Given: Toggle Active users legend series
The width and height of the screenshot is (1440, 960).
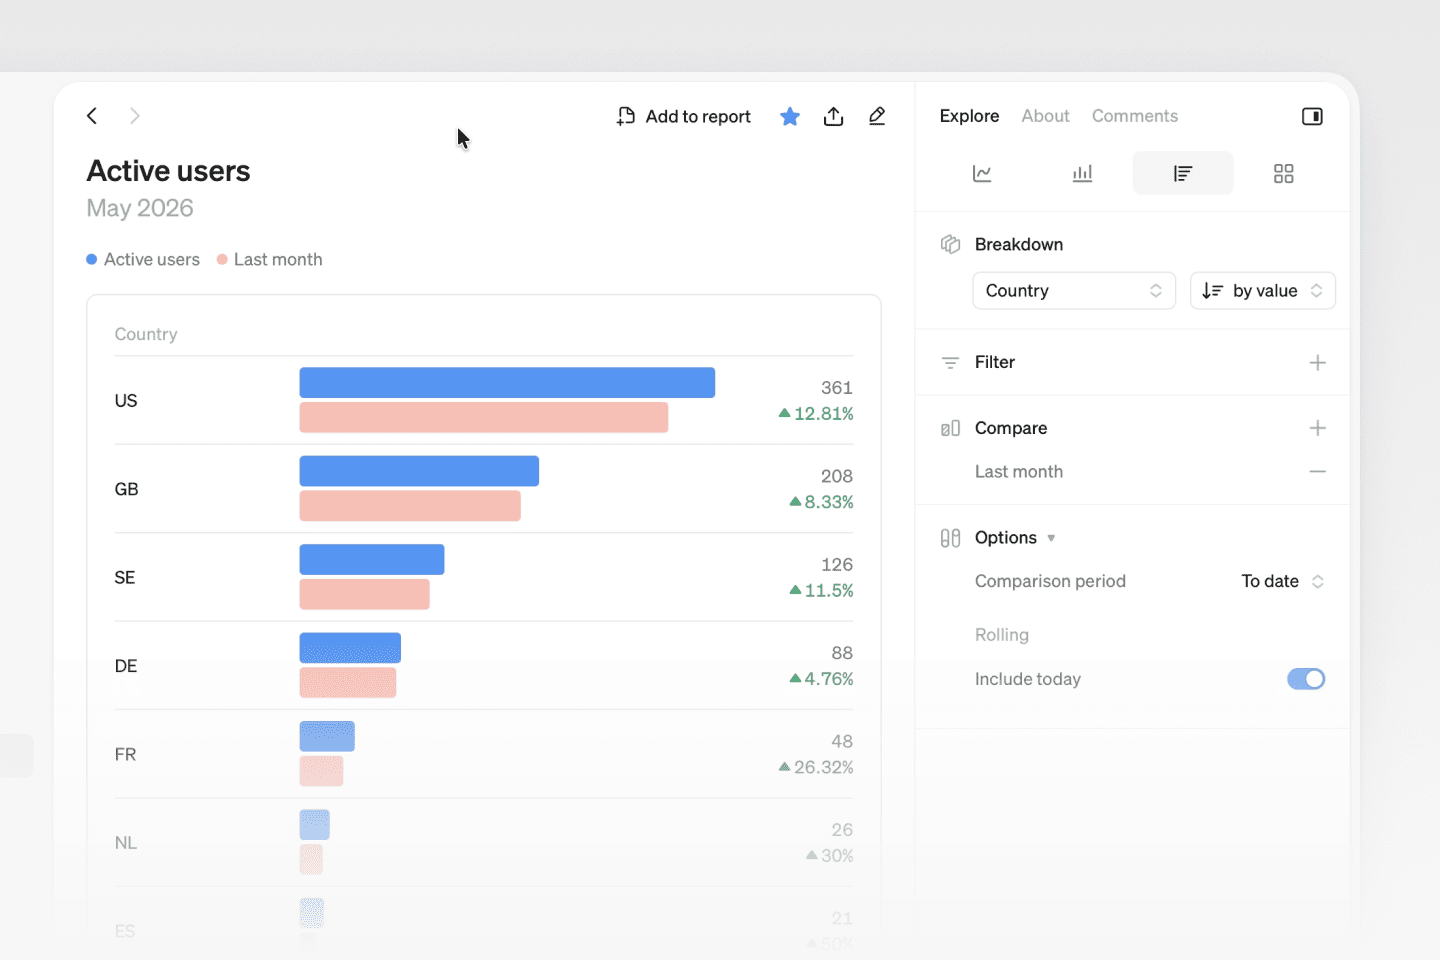Looking at the screenshot, I should [143, 259].
